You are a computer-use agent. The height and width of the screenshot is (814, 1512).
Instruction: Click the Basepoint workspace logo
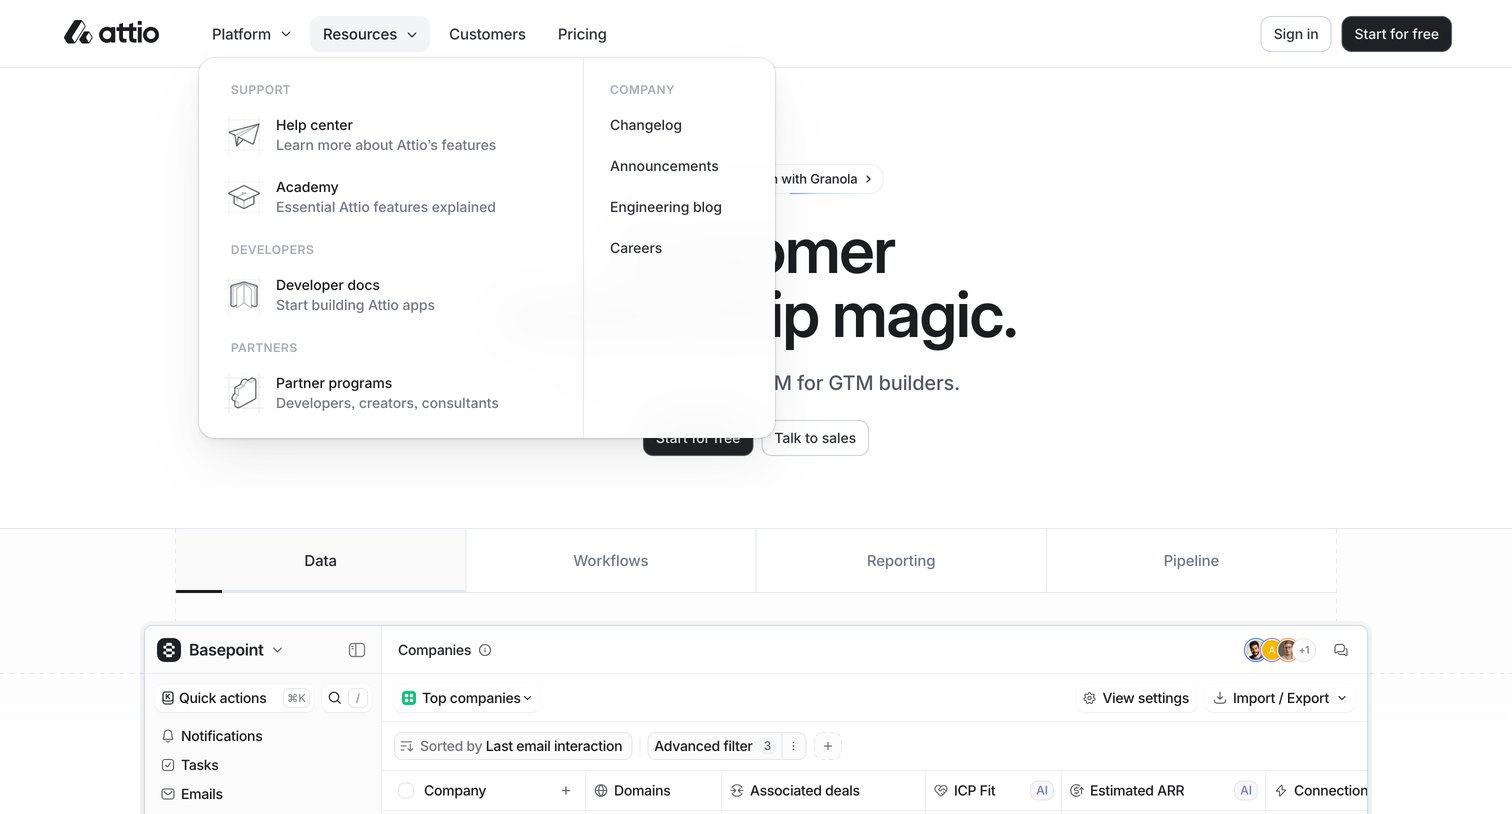click(169, 650)
